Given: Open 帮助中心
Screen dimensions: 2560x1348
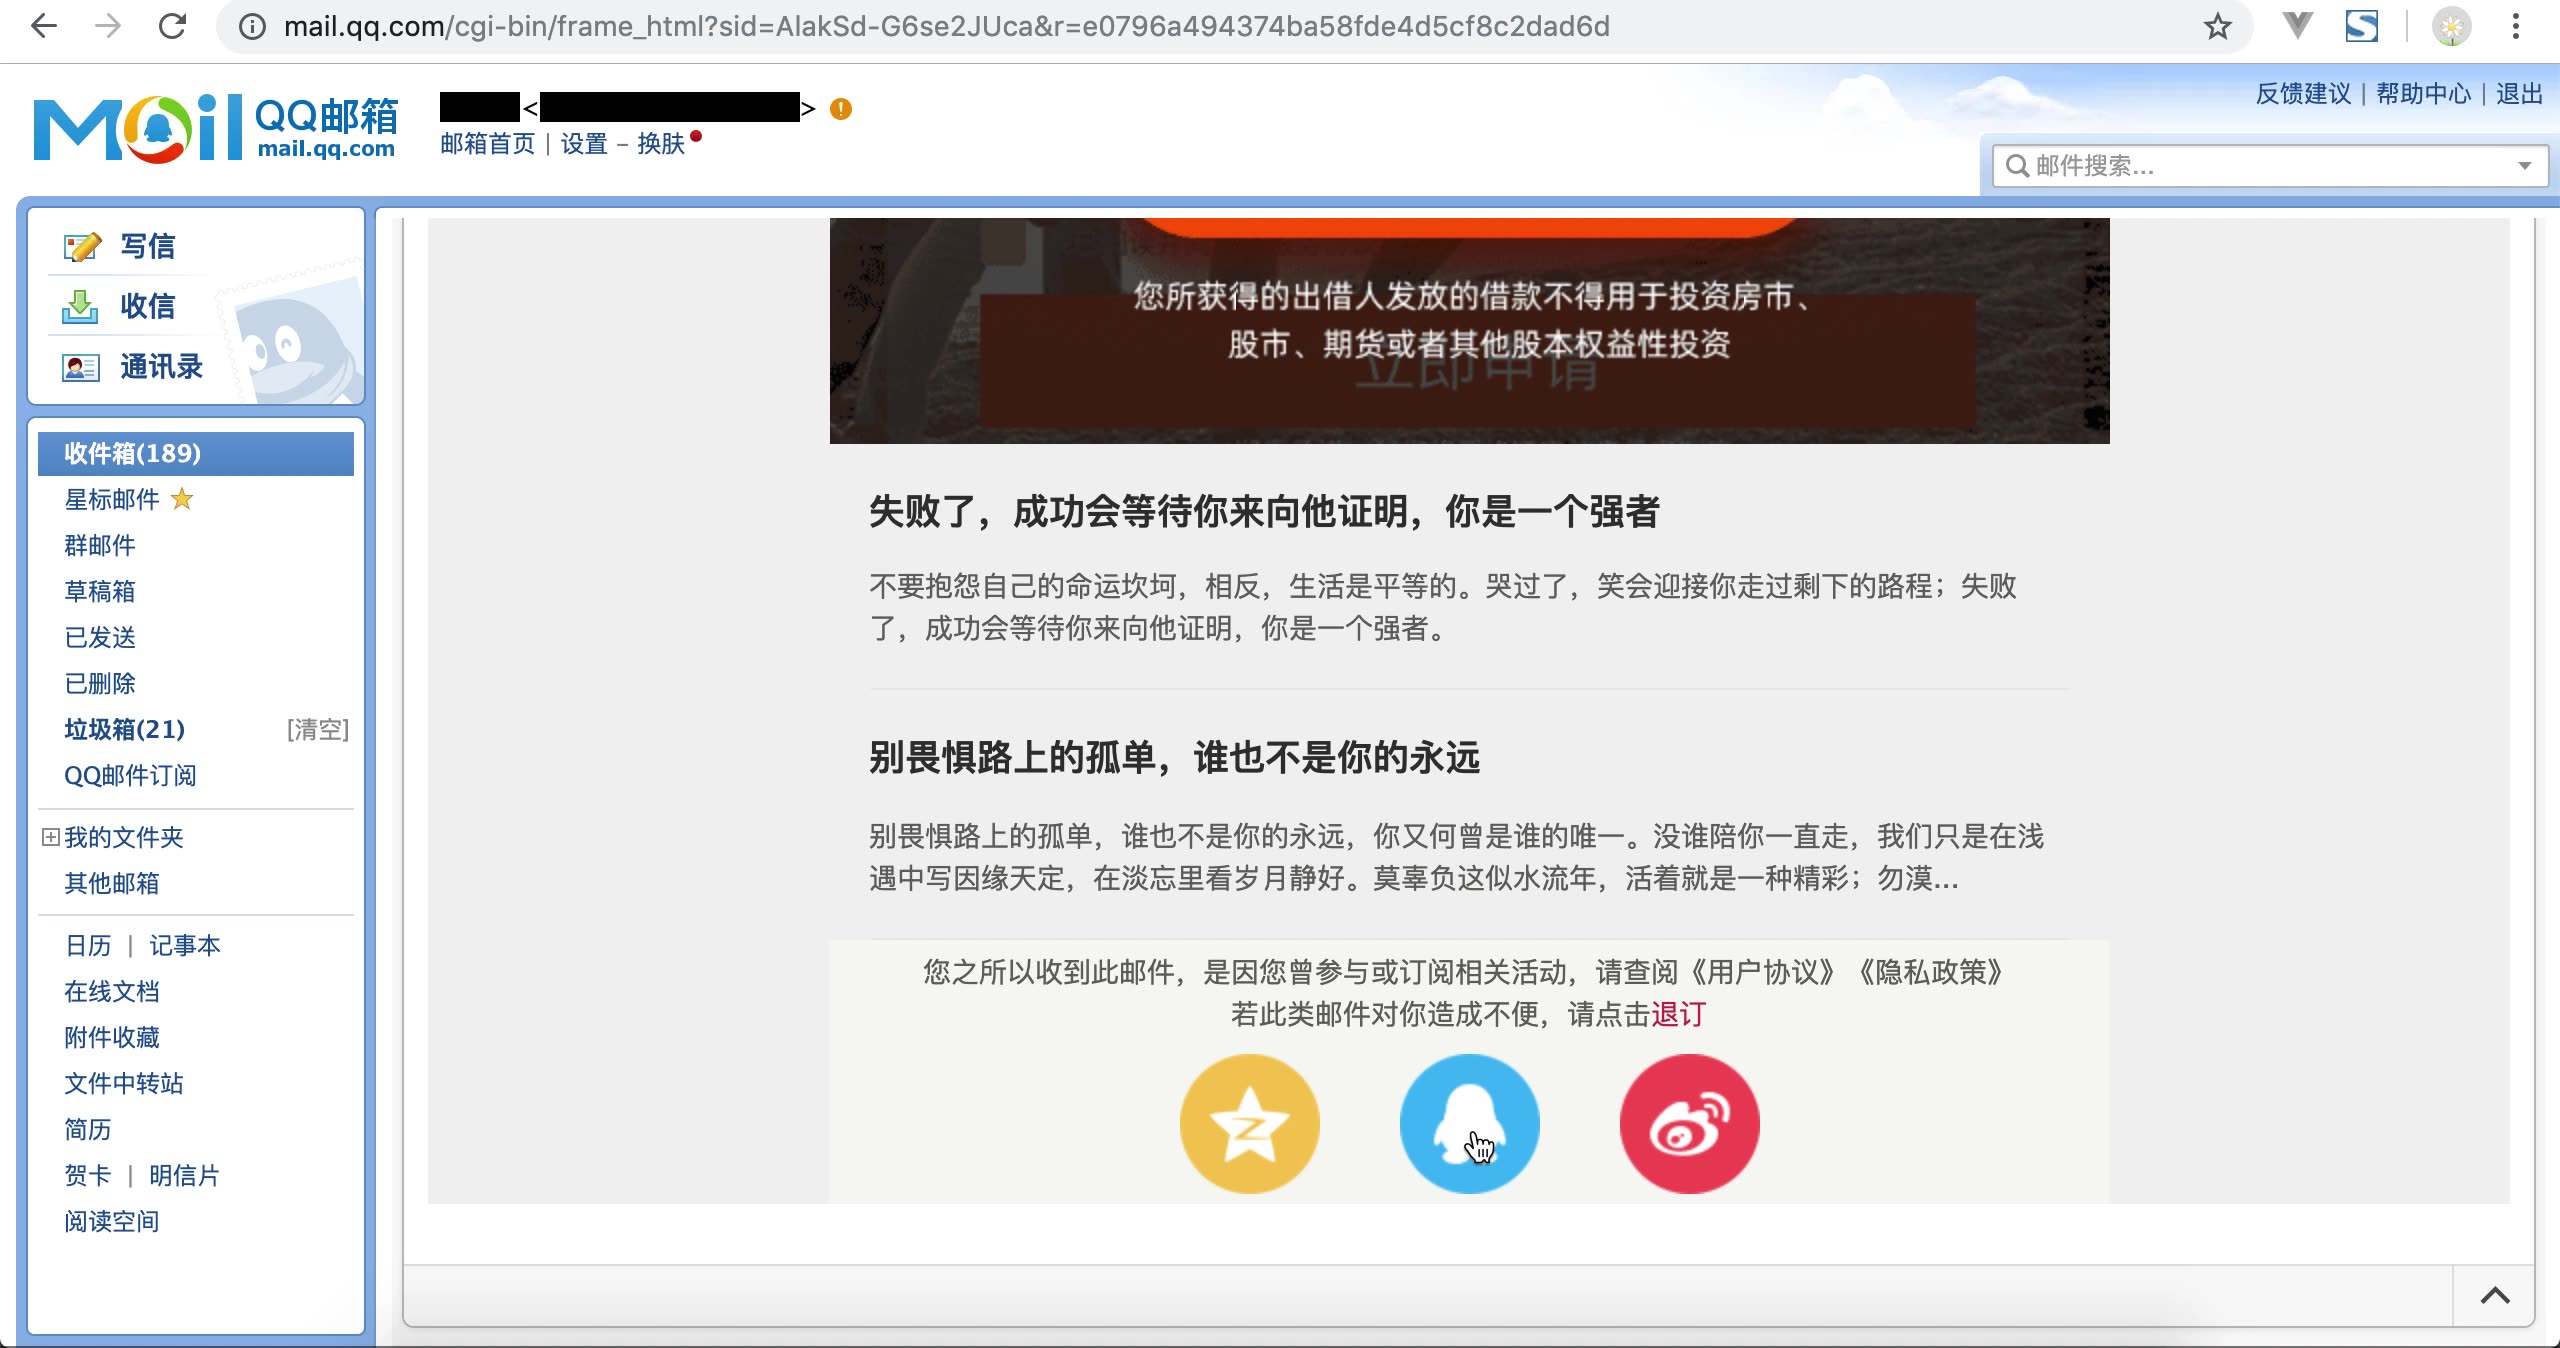Looking at the screenshot, I should click(2423, 94).
